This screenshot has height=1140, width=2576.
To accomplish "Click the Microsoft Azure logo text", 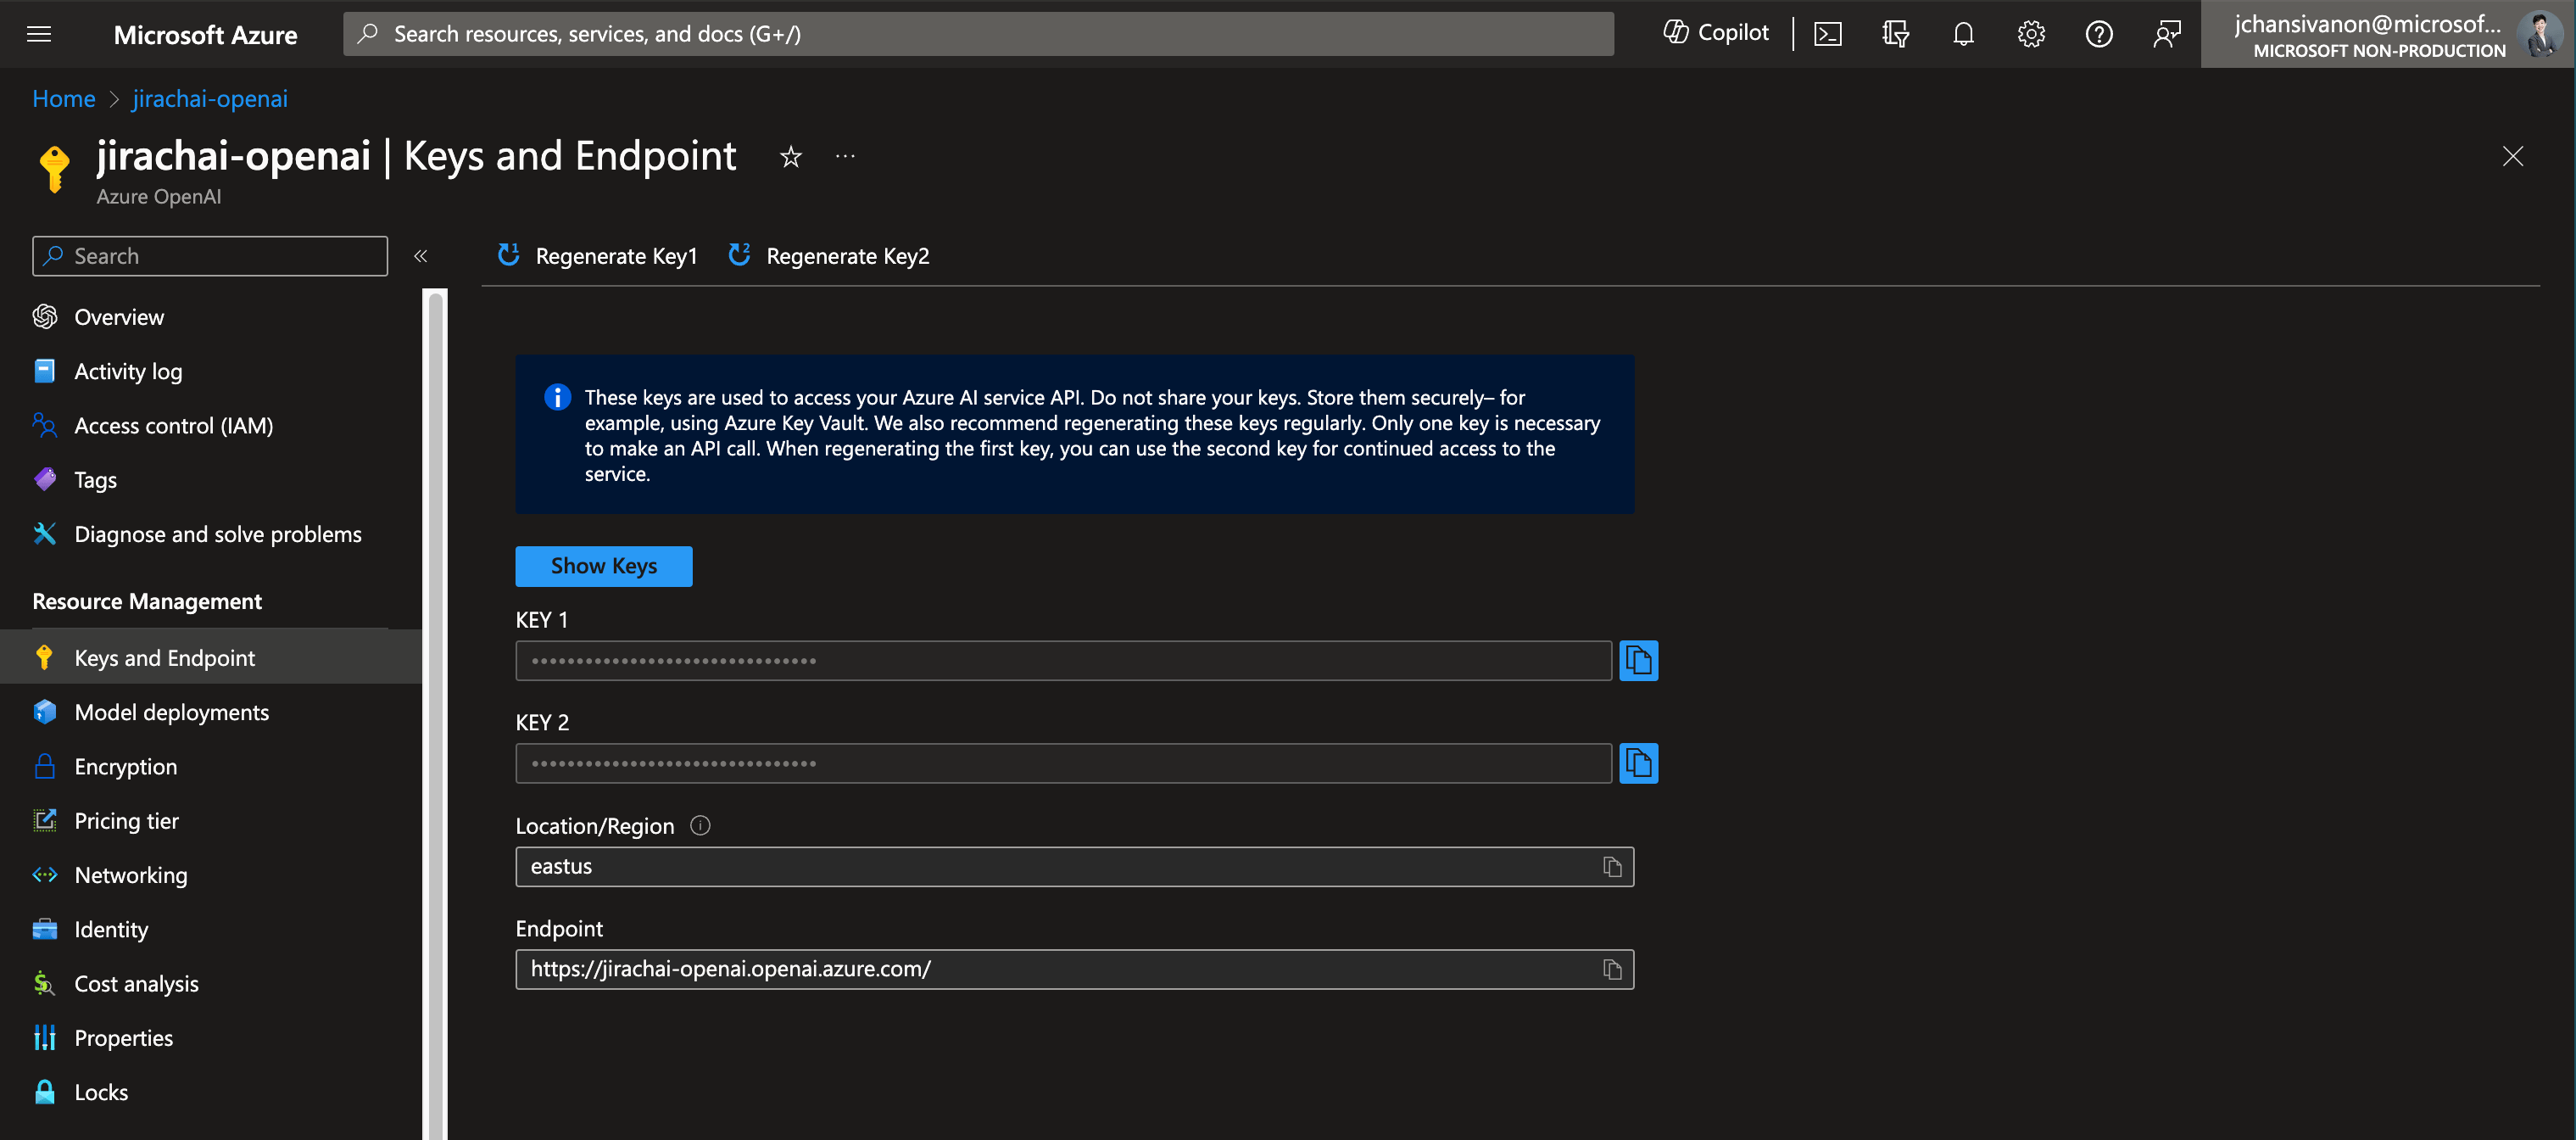I will tap(205, 34).
